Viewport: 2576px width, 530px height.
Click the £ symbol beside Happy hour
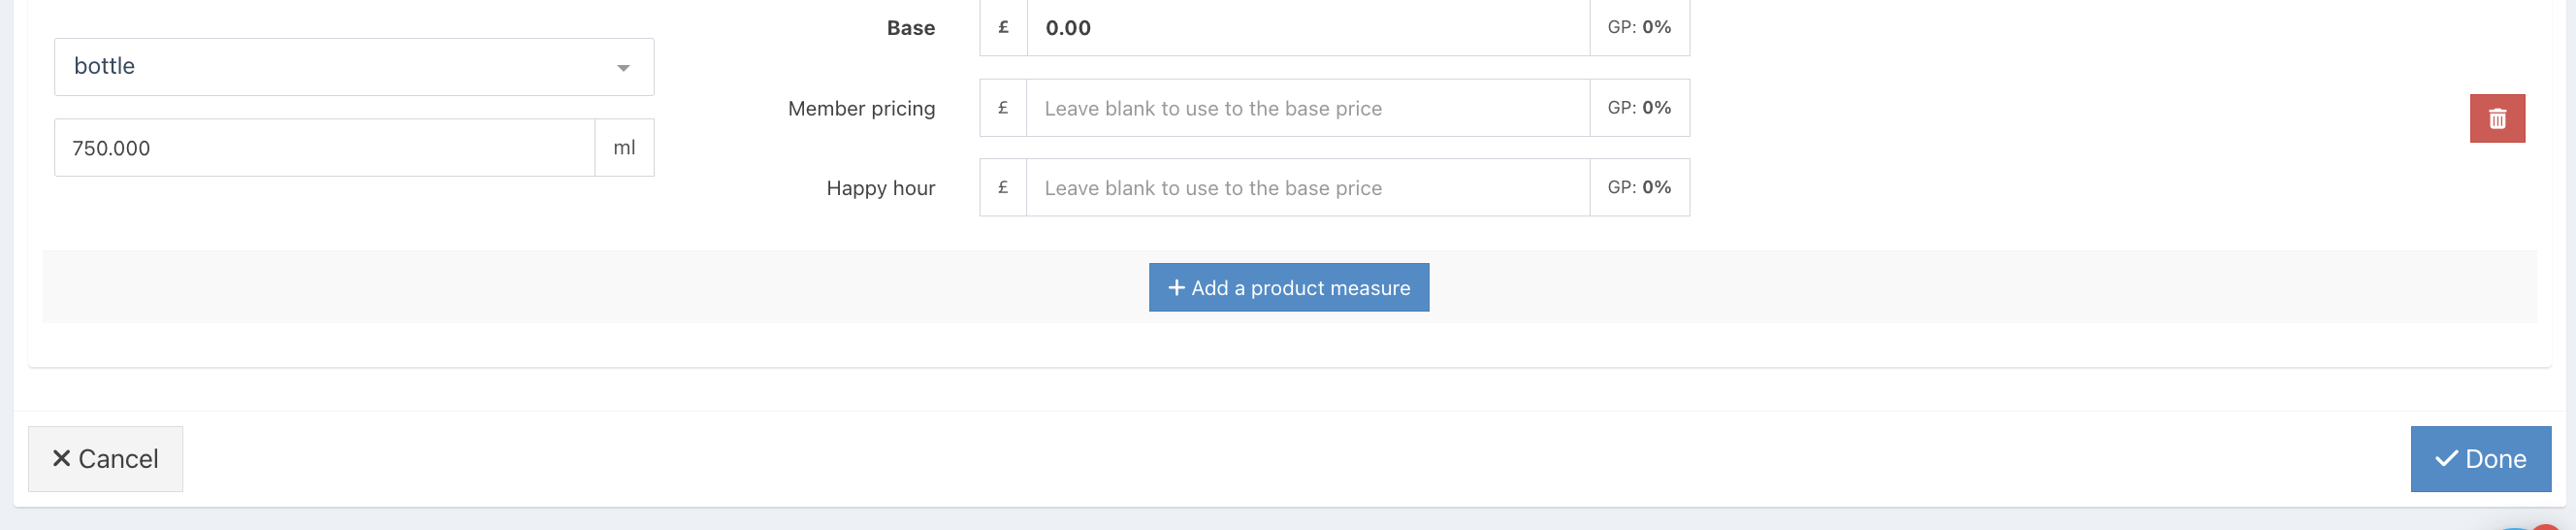tap(1003, 188)
